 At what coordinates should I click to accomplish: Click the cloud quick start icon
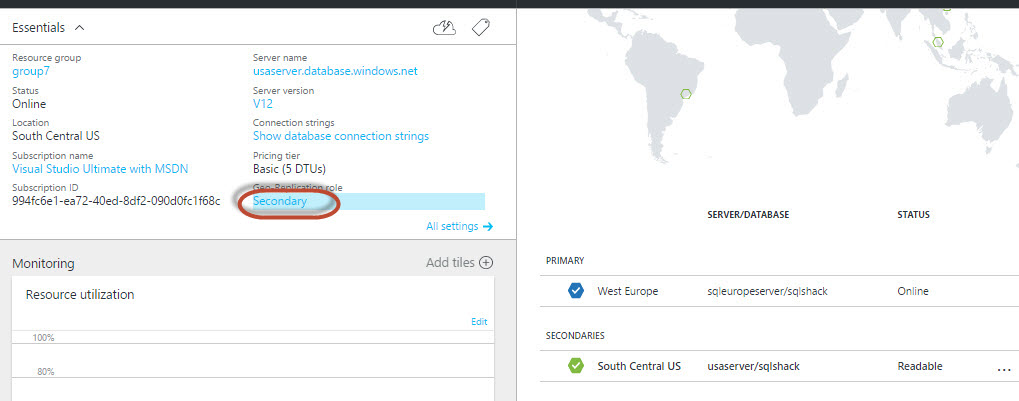point(444,28)
